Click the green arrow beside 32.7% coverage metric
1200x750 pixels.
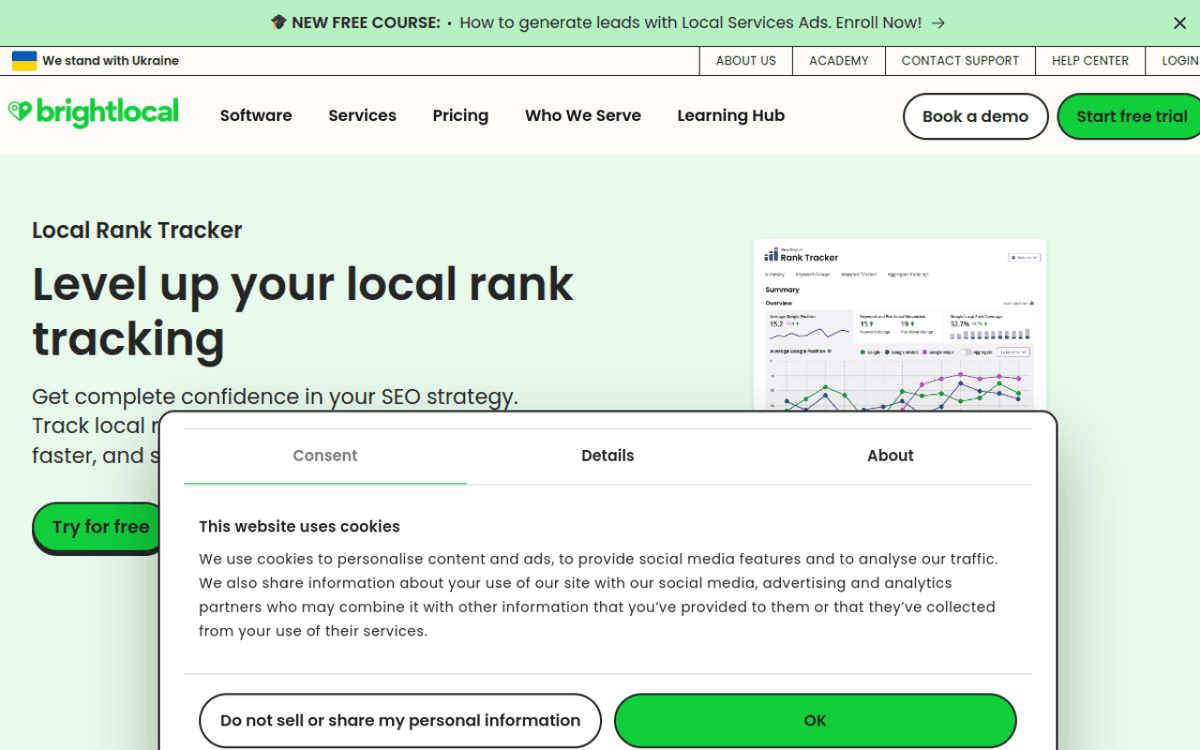tap(985, 323)
